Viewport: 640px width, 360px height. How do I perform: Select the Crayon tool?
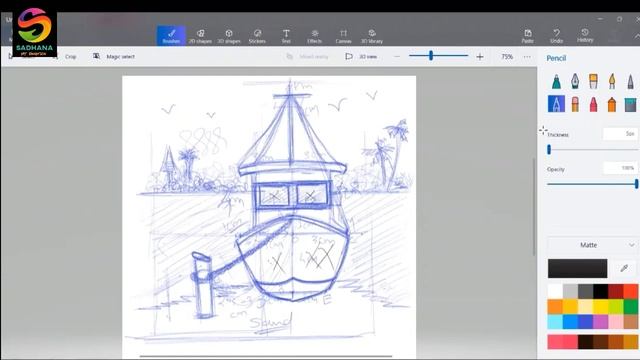(x=593, y=104)
